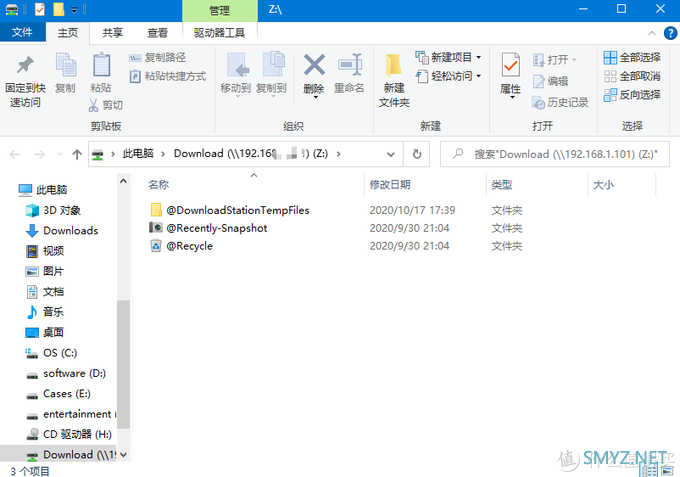The height and width of the screenshot is (477, 680).
Task: Open Music (音乐) in the sidebar
Action: (45, 312)
